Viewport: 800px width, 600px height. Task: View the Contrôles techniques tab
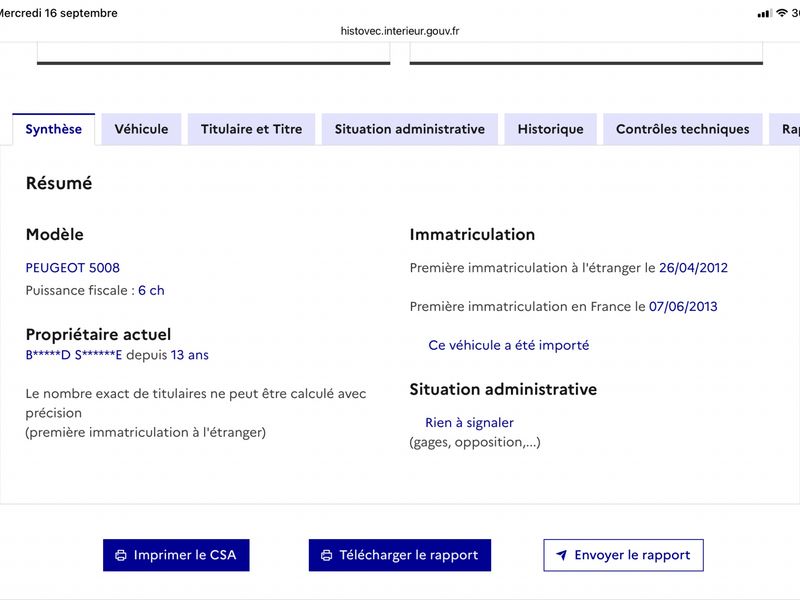[x=683, y=129]
